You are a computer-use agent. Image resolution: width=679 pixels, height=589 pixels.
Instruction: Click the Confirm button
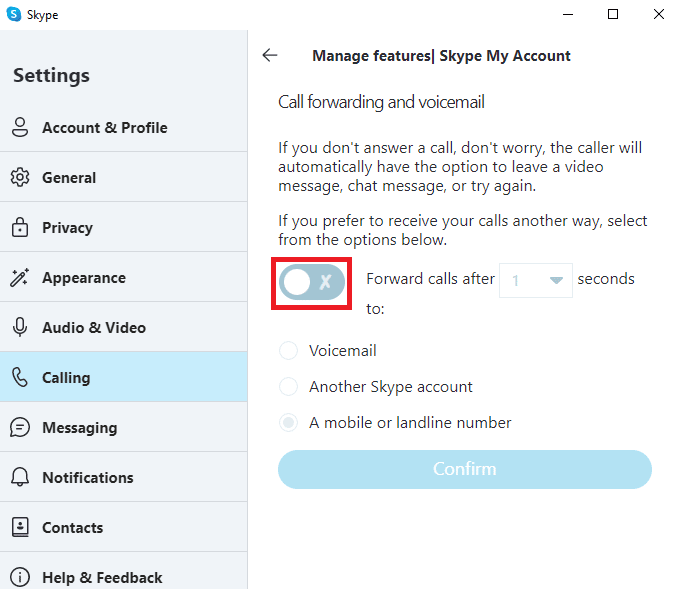[465, 469]
